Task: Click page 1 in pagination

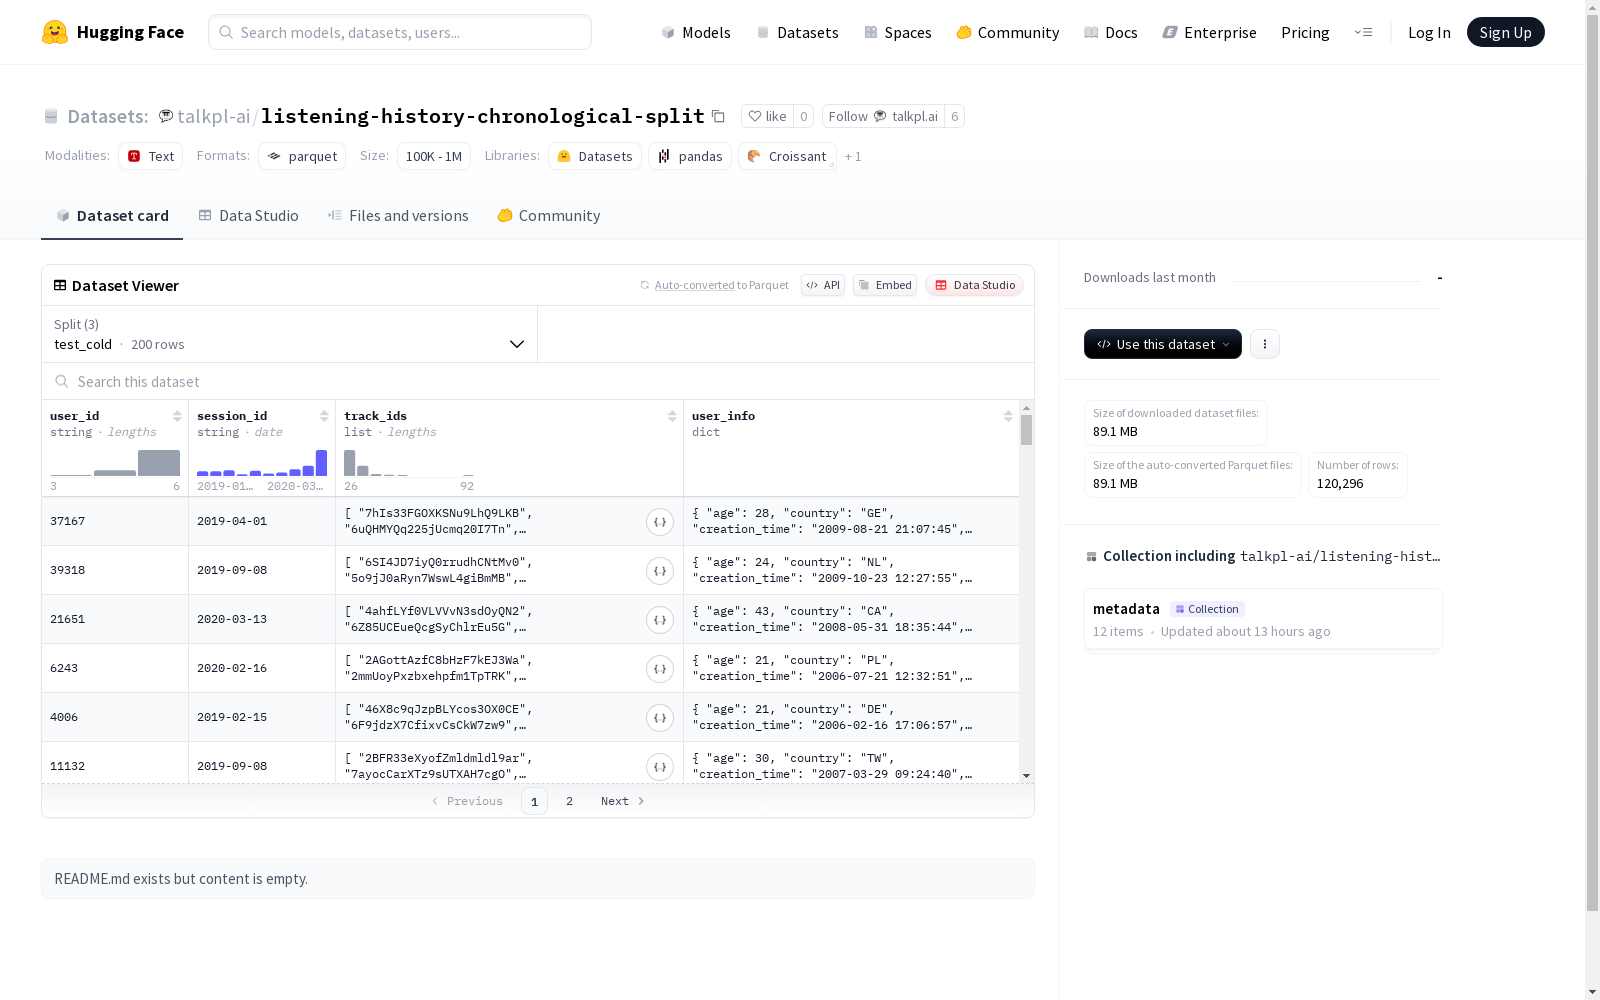Action: 534,801
